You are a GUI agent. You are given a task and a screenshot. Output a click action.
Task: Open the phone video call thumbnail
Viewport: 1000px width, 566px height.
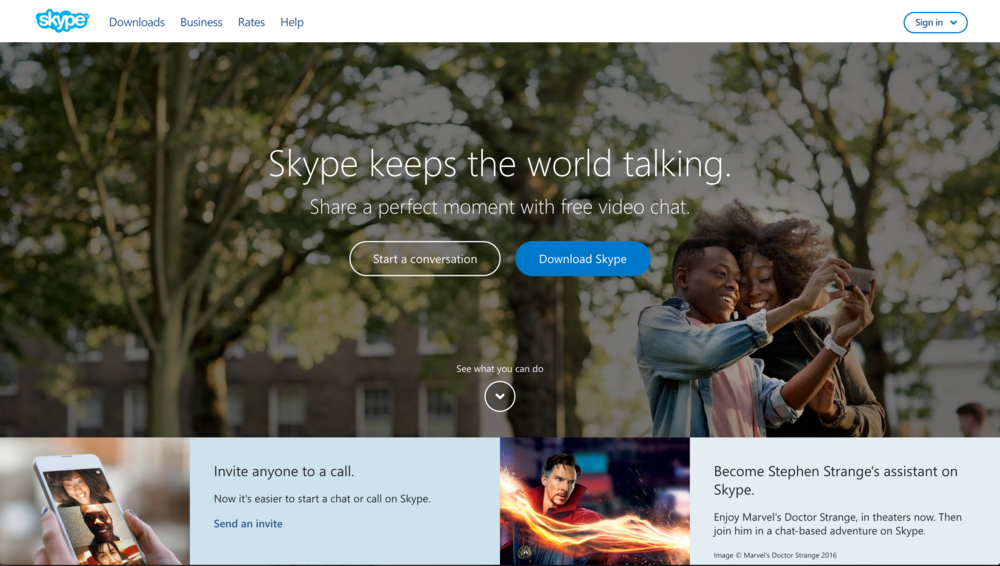coord(95,502)
